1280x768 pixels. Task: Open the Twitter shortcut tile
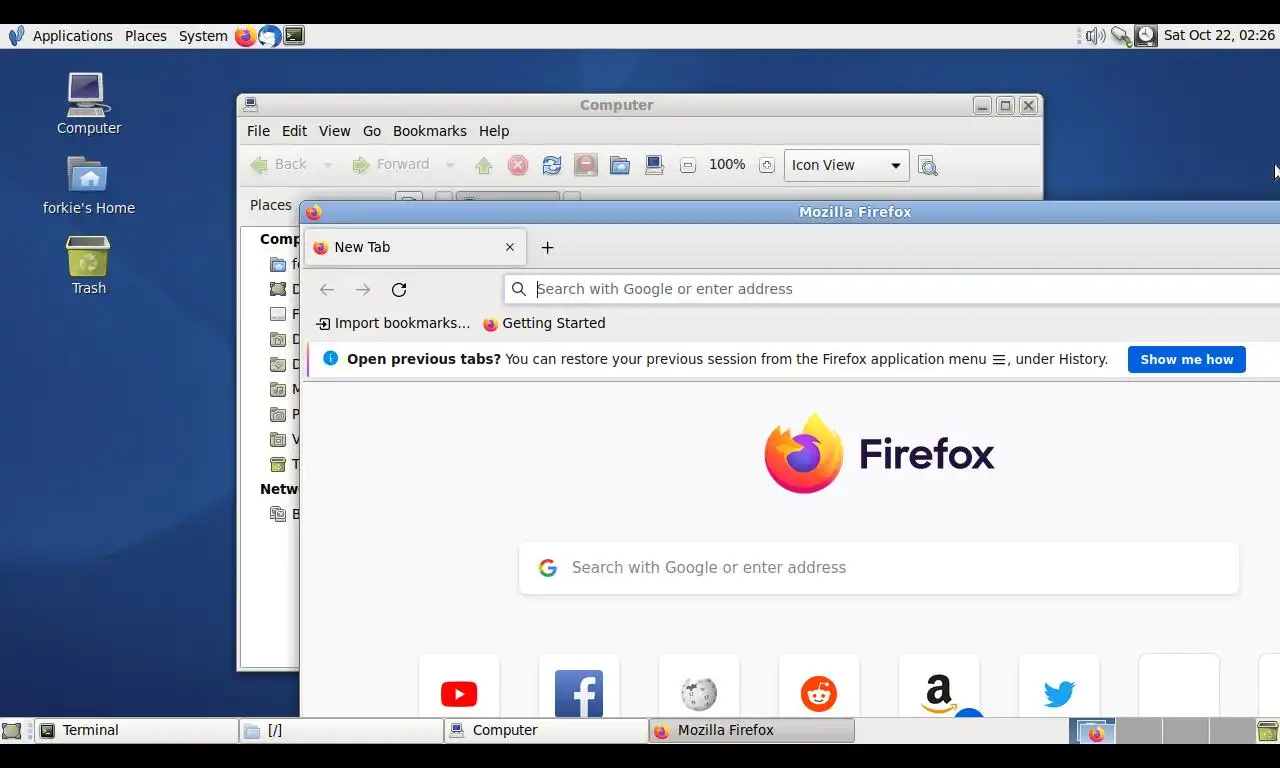(1059, 686)
